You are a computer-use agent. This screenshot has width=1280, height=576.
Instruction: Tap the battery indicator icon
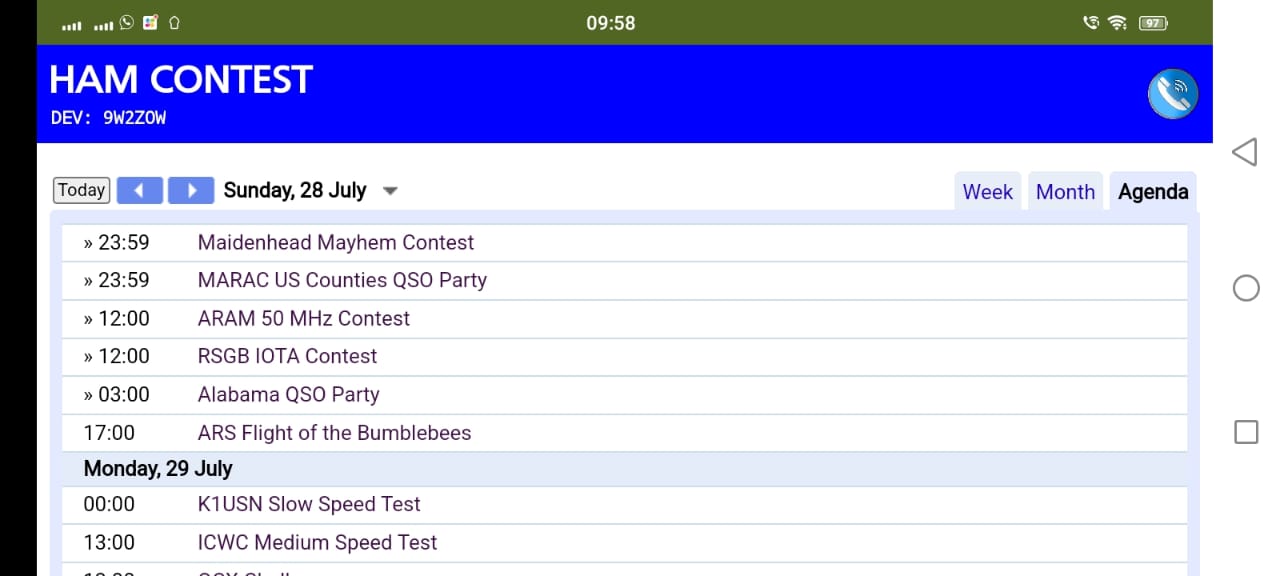click(x=1154, y=22)
